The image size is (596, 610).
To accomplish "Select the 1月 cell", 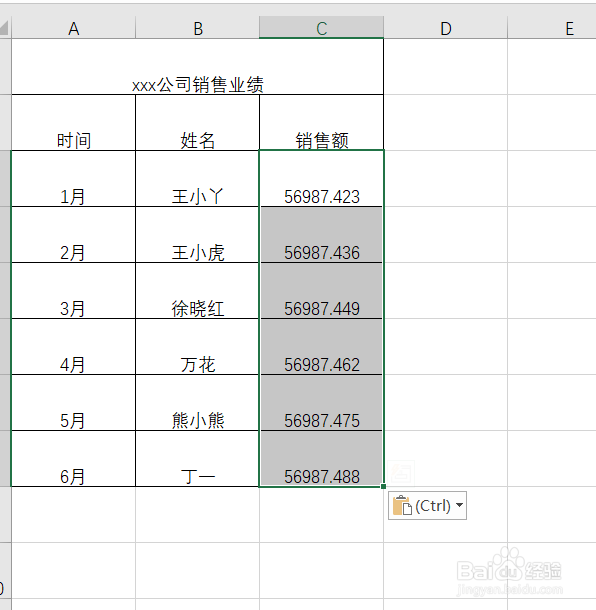I will click(74, 179).
